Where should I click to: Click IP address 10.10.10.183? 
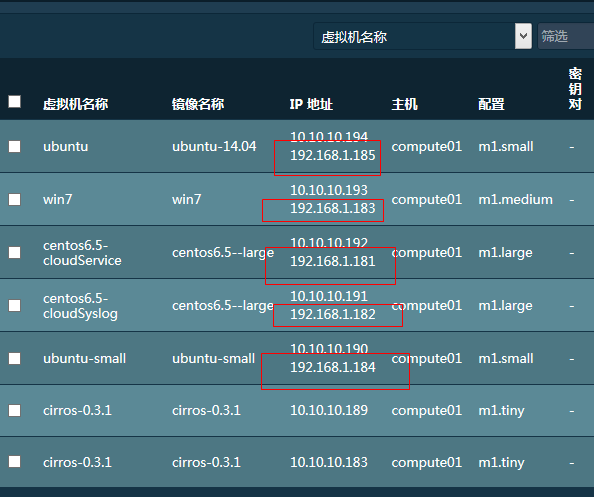[329, 462]
